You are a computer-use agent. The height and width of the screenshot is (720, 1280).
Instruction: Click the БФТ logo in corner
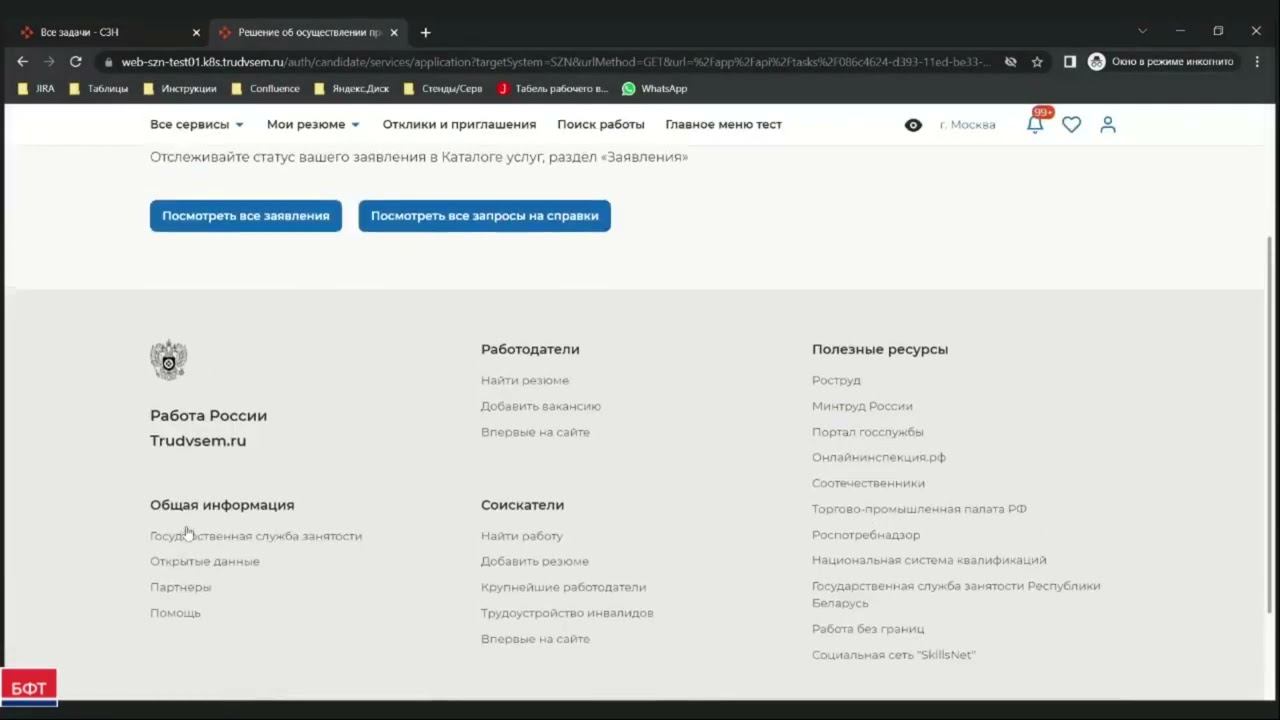click(29, 688)
